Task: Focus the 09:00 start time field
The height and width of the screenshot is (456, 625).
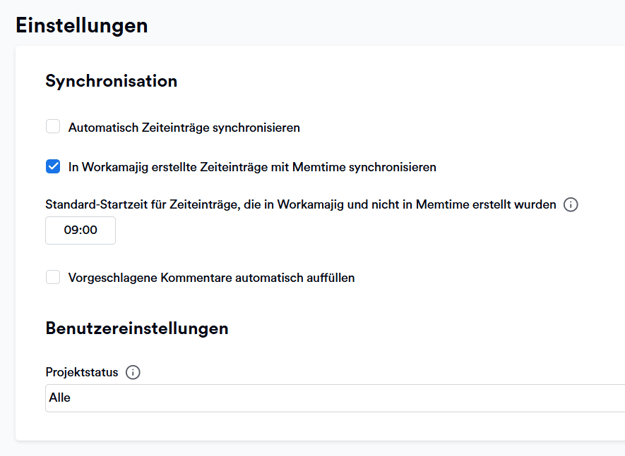Action: [x=80, y=230]
